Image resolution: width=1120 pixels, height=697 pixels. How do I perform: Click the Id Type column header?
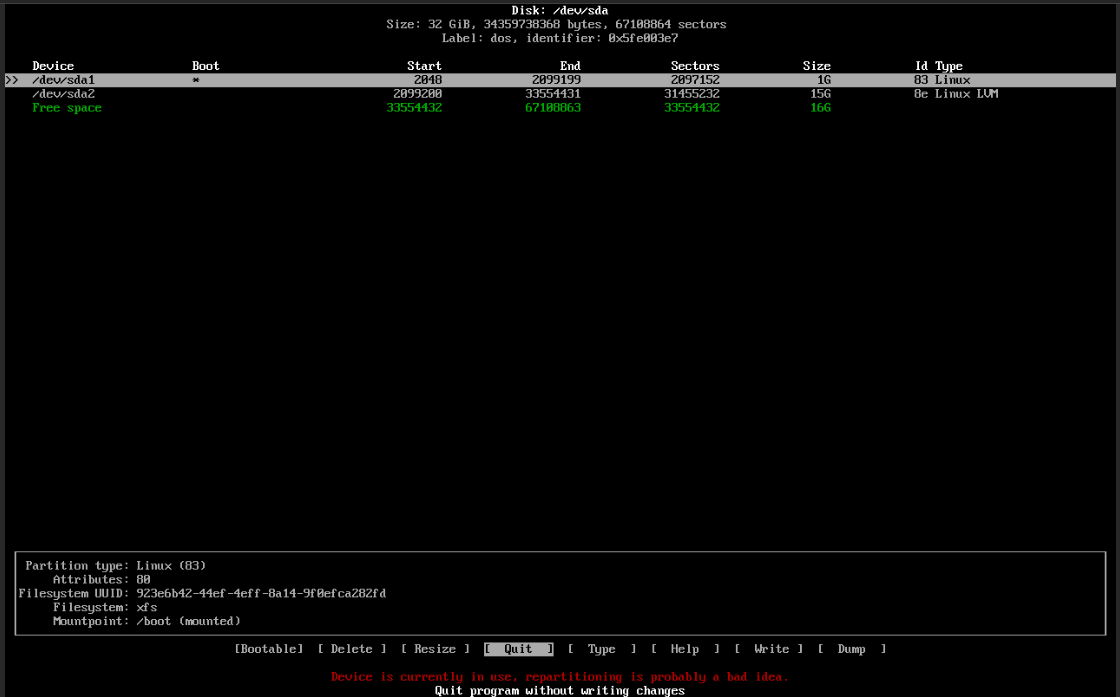(939, 66)
